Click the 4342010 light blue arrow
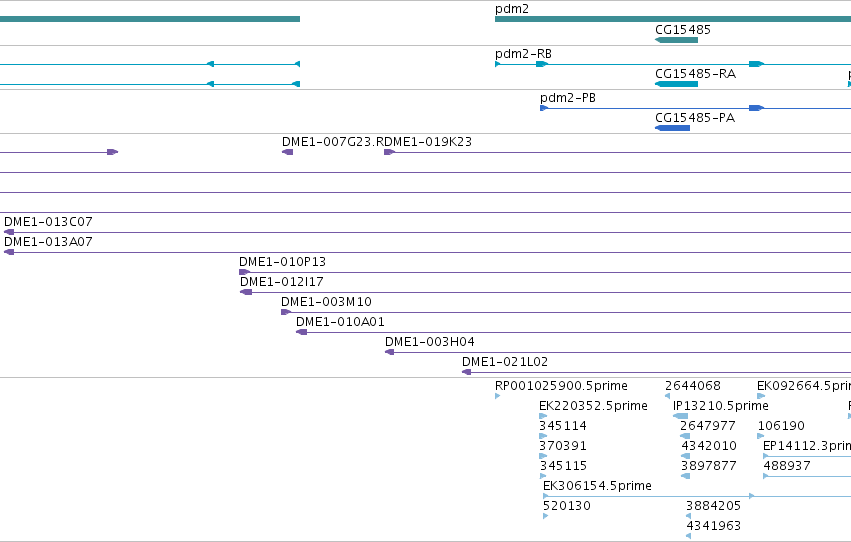Image resolution: width=851 pixels, height=542 pixels. [685, 456]
